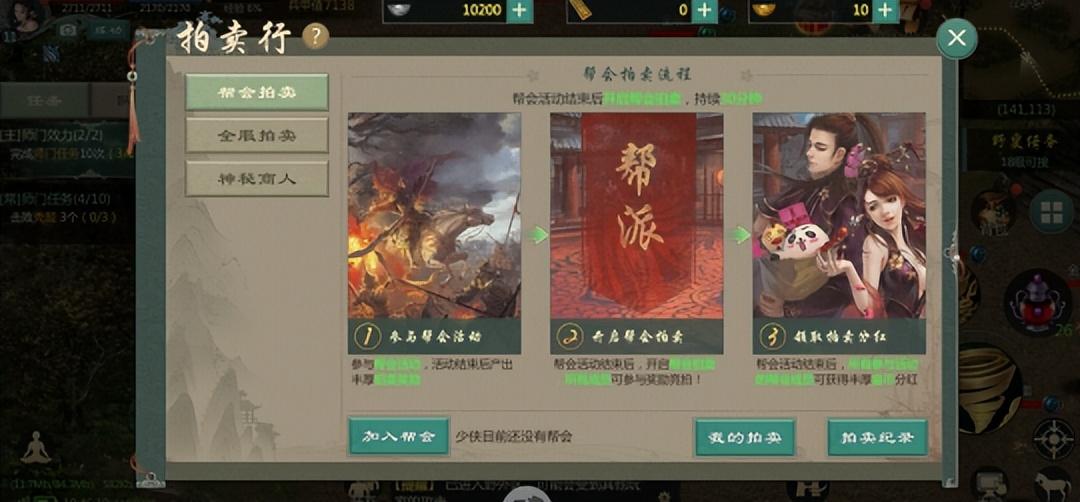Tap the meditation figure icon at bottom left
This screenshot has width=1080, height=502.
(x=36, y=448)
